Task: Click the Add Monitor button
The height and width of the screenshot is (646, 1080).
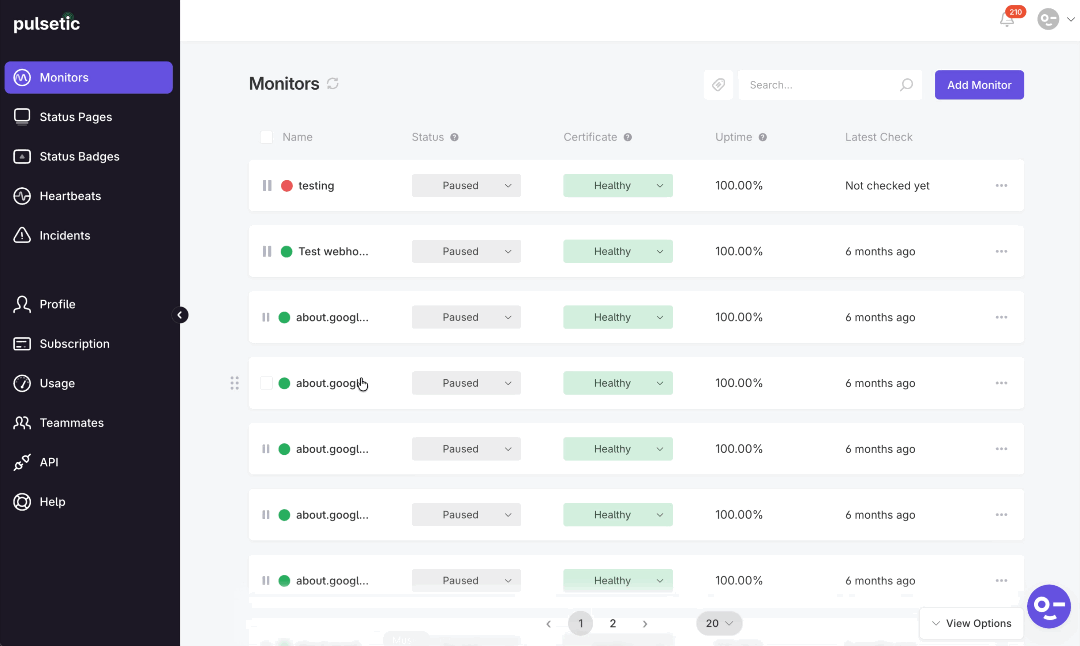Action: pos(979,84)
